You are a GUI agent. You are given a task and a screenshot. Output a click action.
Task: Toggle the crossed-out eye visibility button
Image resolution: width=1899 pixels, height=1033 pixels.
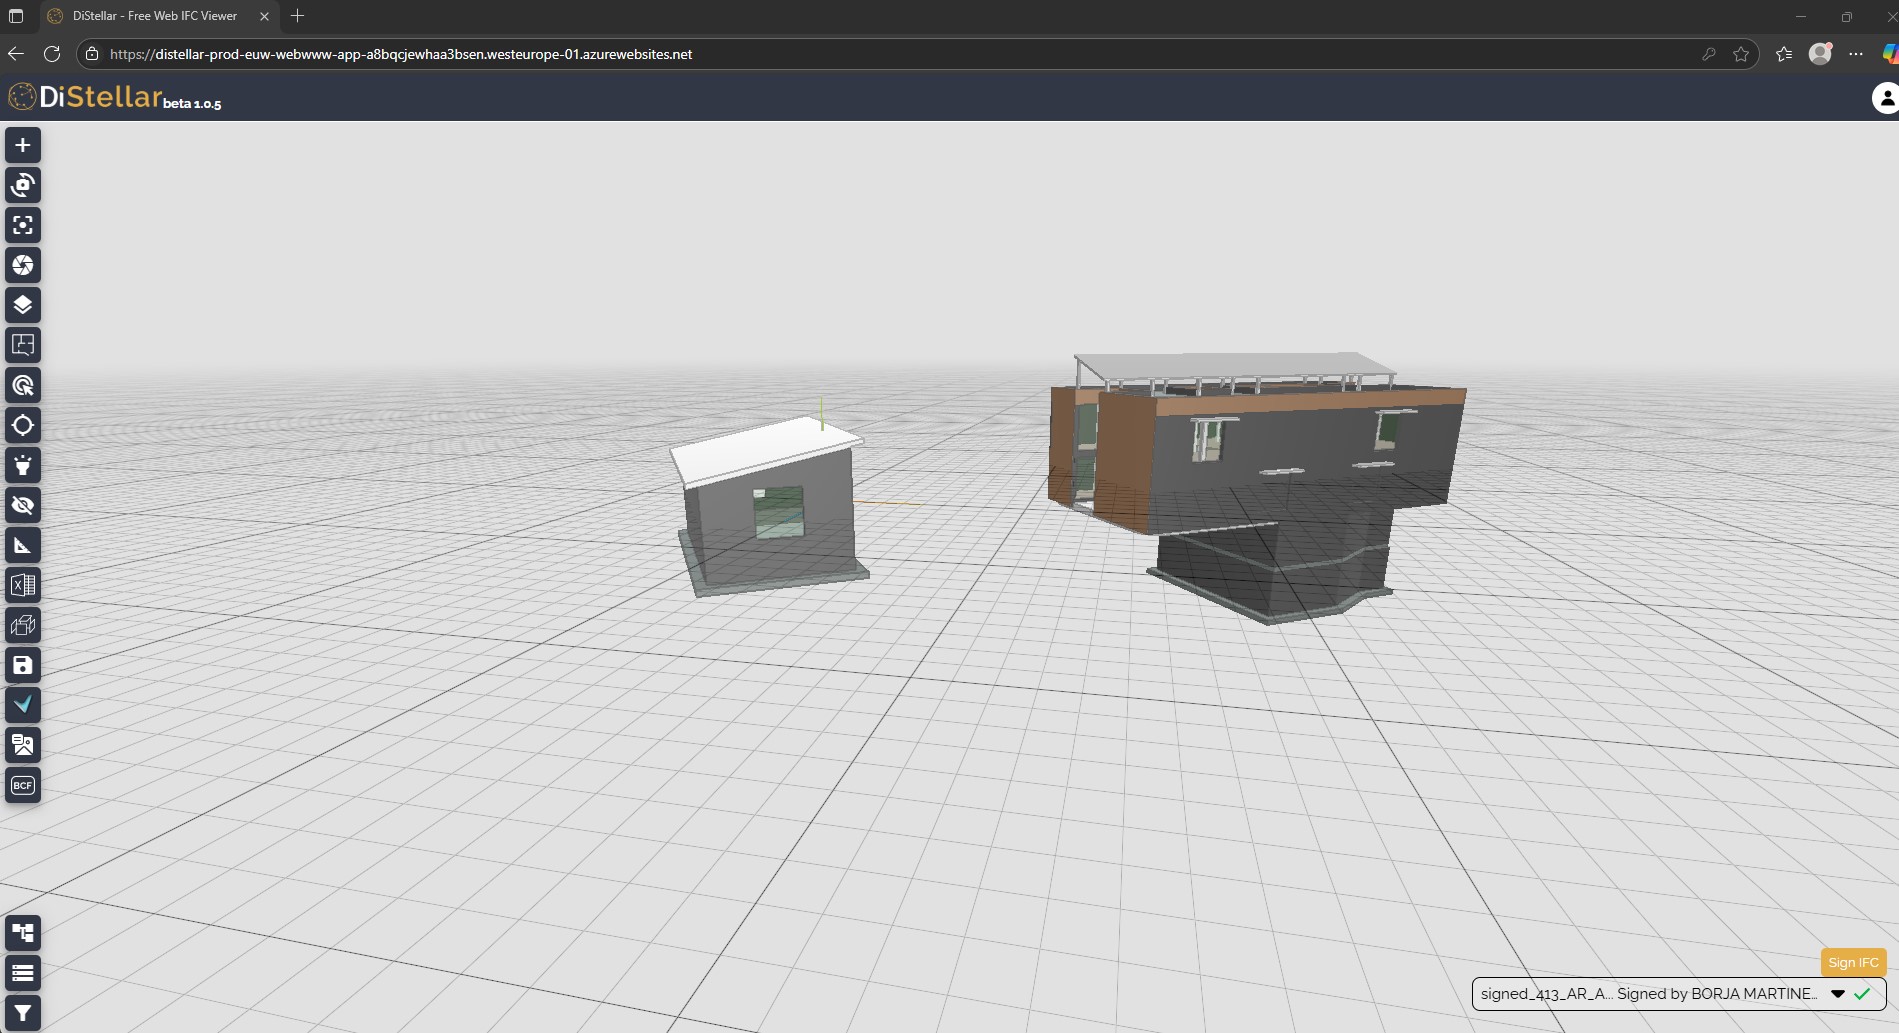[x=23, y=505]
